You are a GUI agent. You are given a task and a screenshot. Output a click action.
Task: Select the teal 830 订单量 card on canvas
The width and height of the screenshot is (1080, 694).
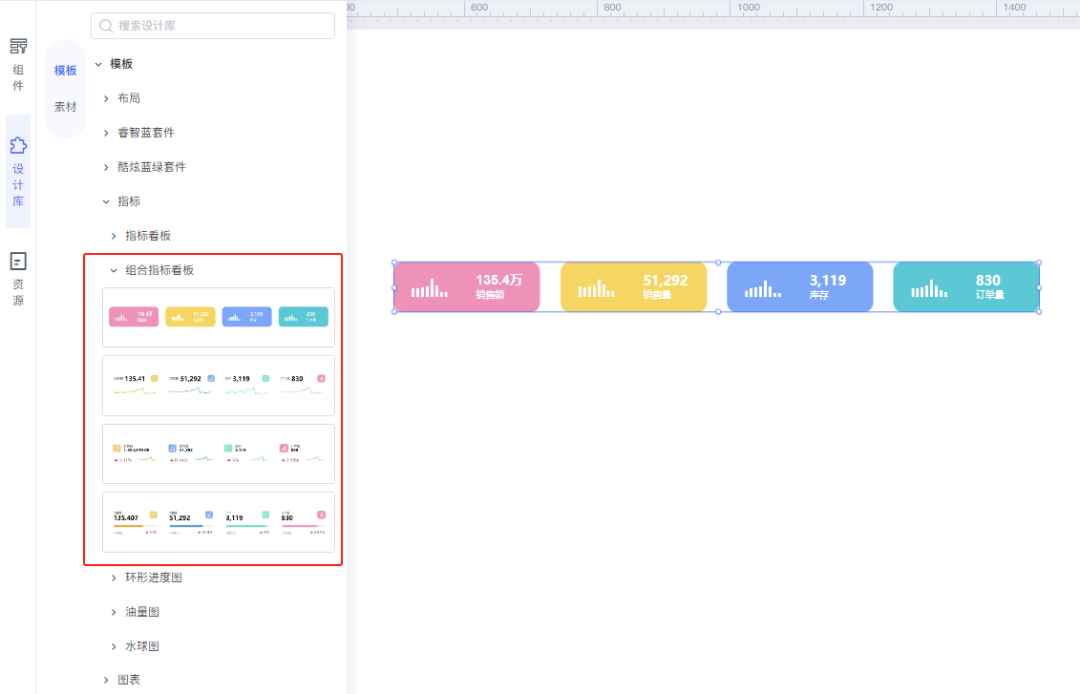point(966,287)
